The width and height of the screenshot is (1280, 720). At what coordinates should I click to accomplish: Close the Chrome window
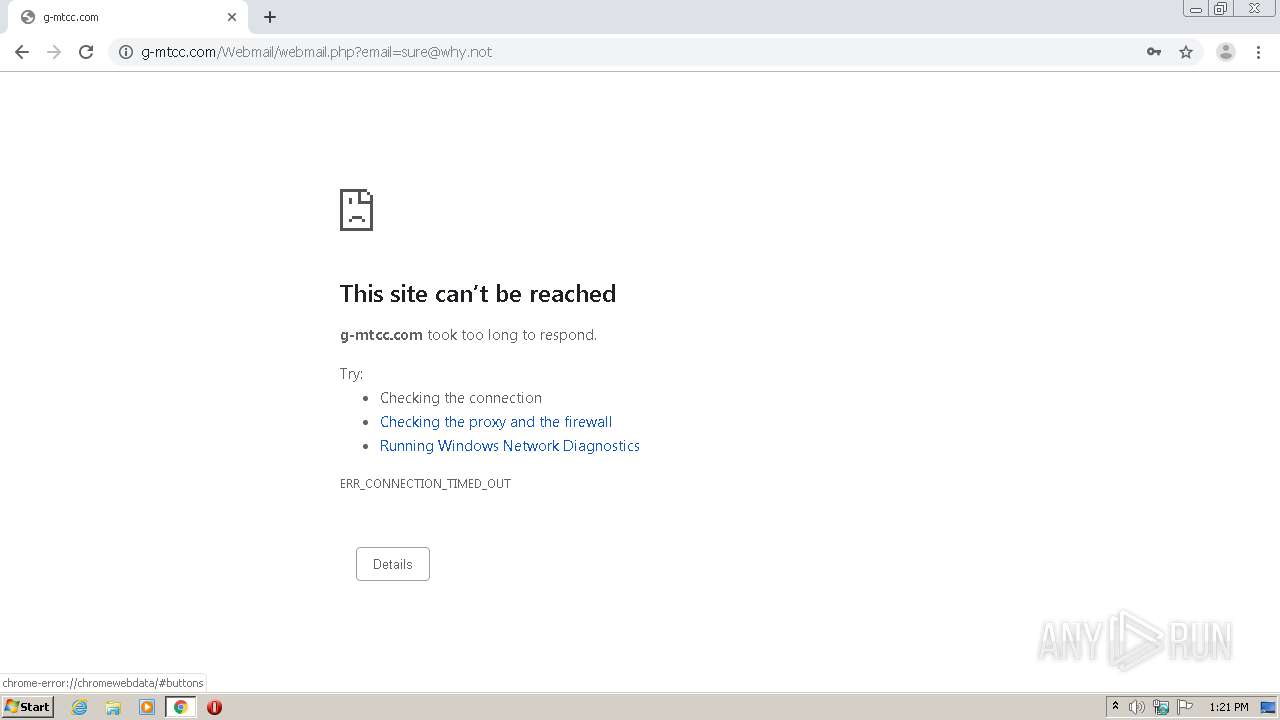pos(1254,9)
